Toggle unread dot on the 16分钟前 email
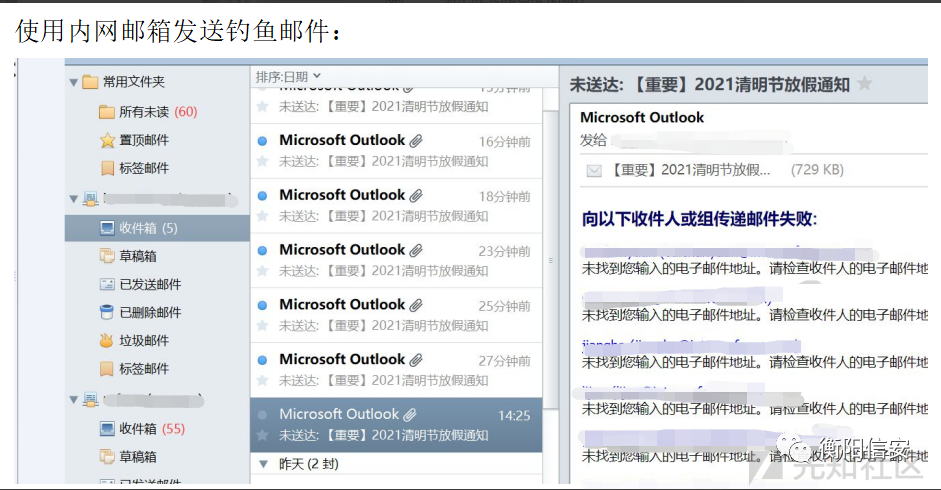 coord(262,141)
